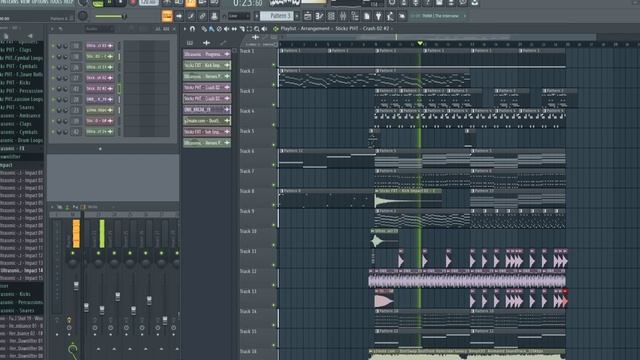
Task: Select the playlist Delete tool
Action: [219, 29]
